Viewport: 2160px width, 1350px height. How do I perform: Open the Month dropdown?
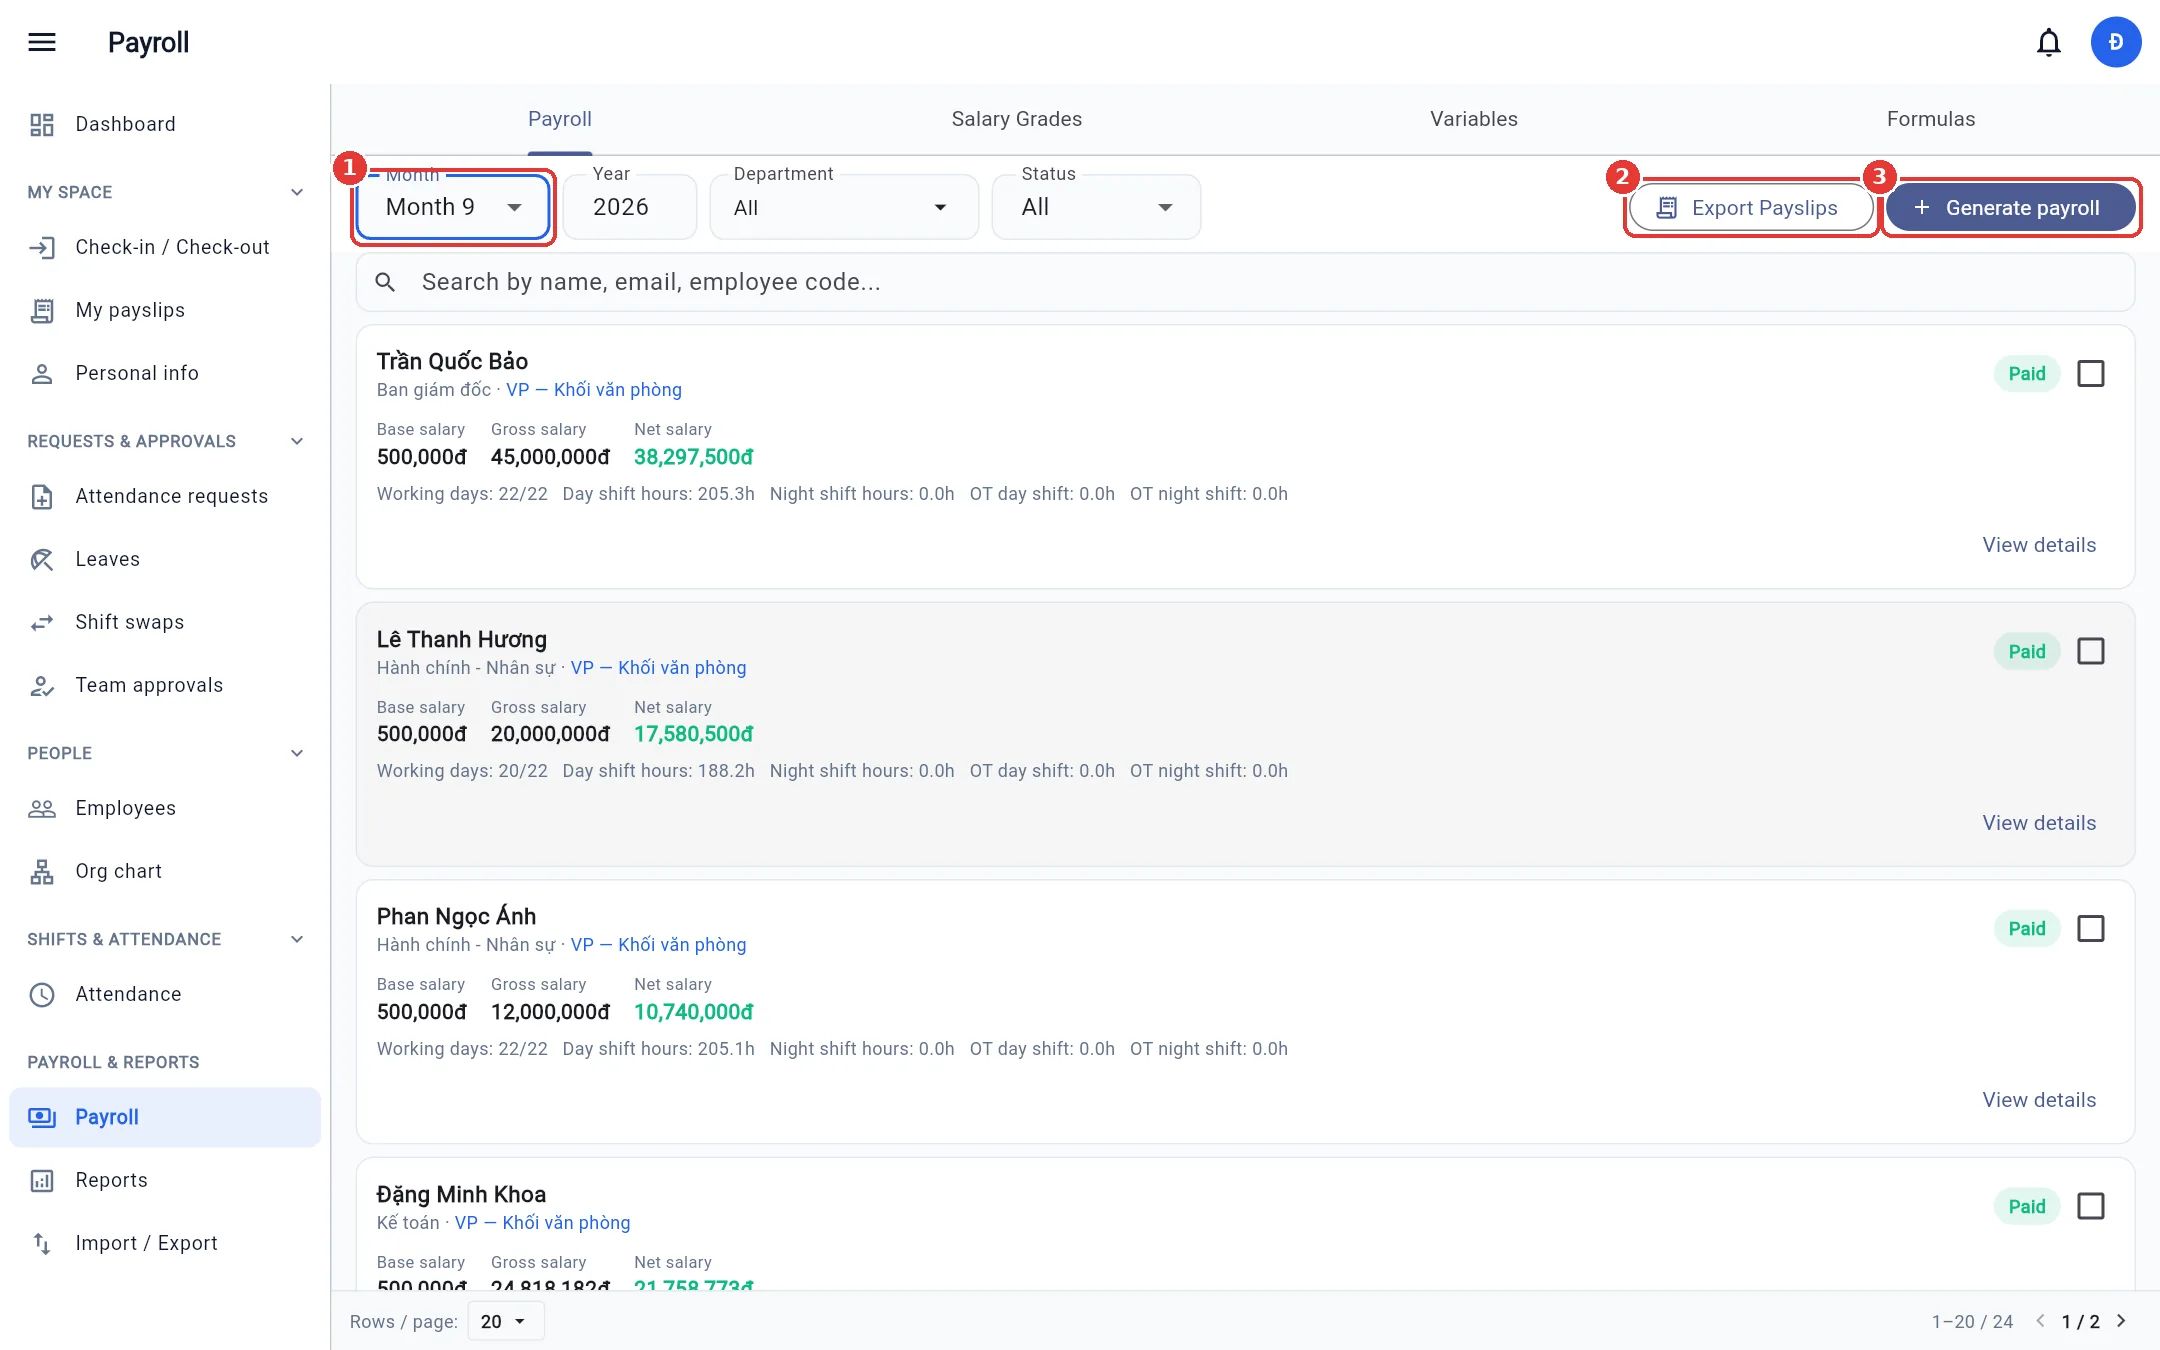coord(453,207)
